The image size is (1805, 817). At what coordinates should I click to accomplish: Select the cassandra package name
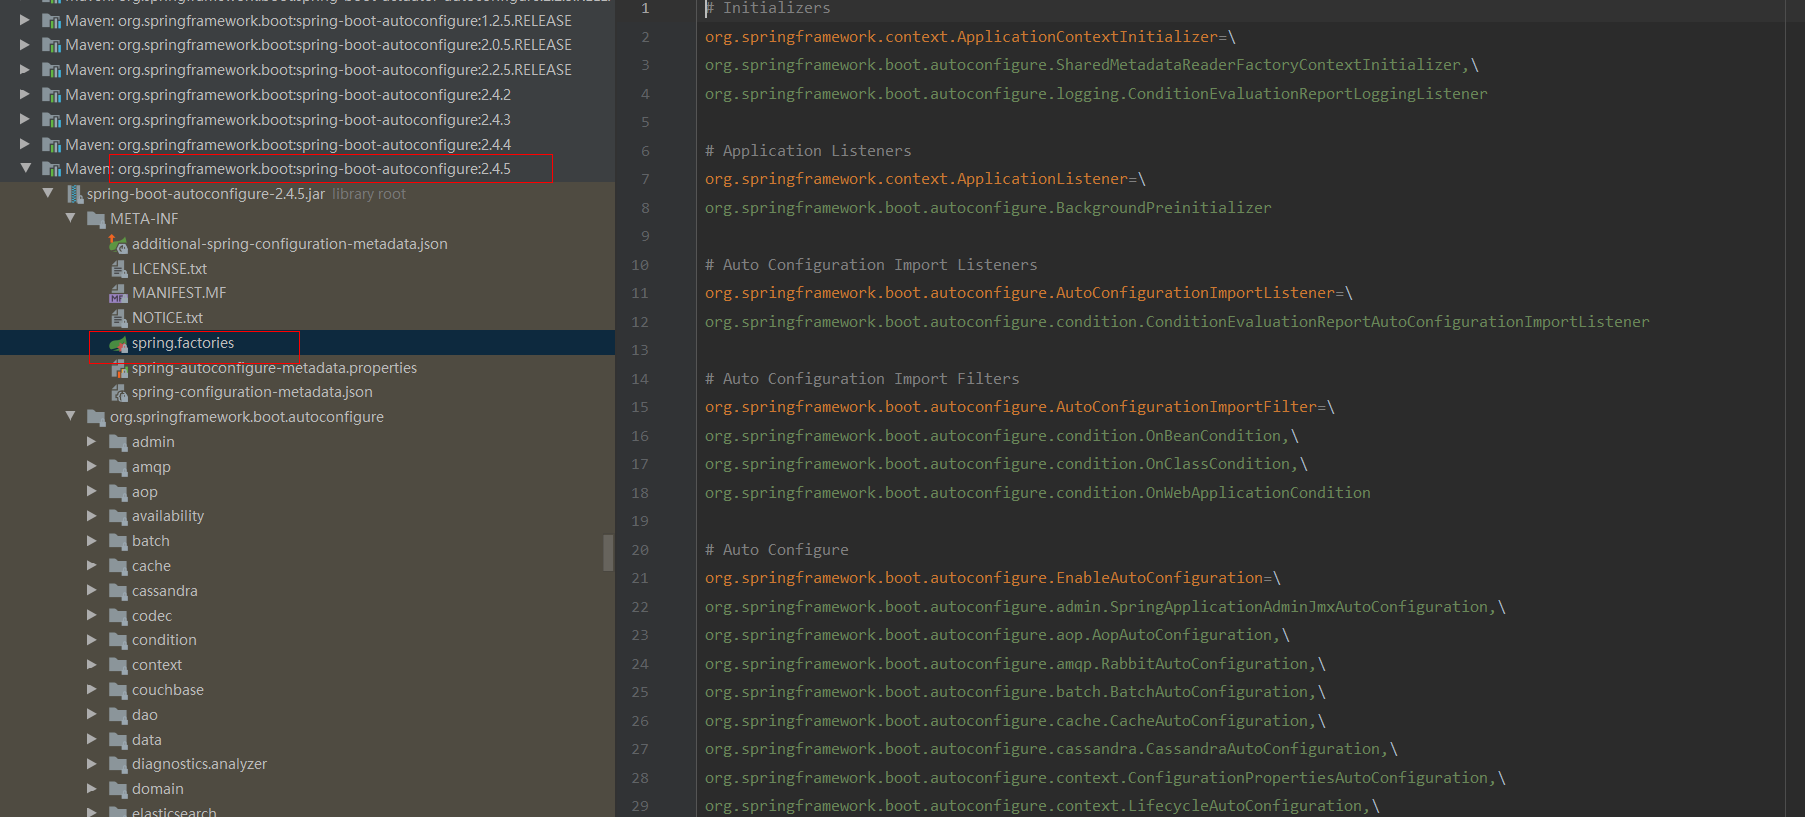click(165, 590)
